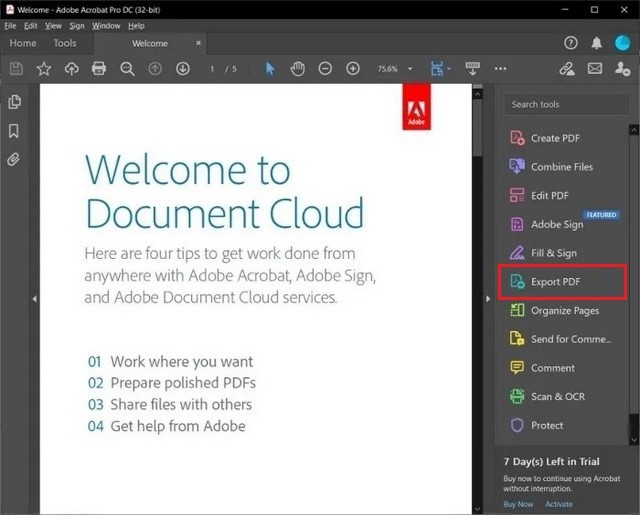Open the user profile avatar
The width and height of the screenshot is (640, 515).
click(622, 43)
